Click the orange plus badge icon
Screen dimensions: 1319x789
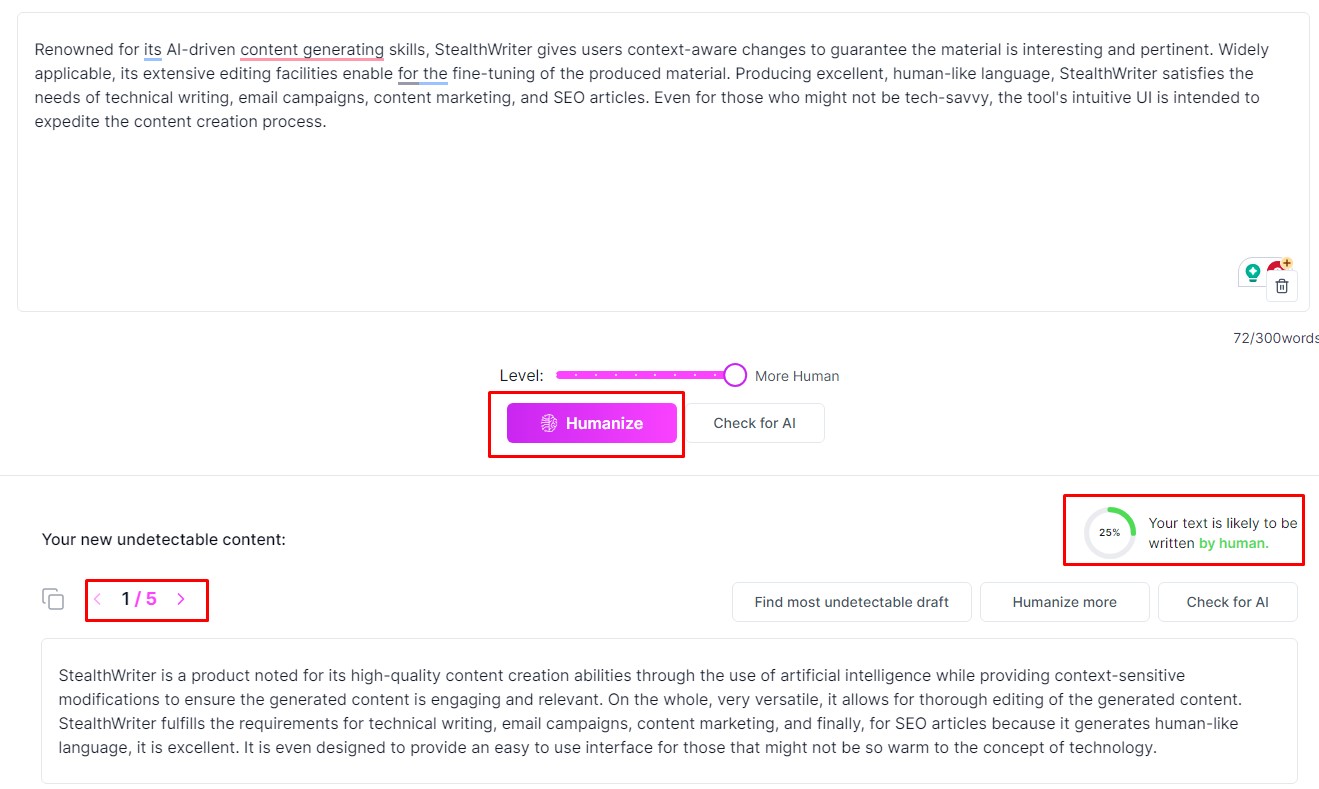[1286, 264]
